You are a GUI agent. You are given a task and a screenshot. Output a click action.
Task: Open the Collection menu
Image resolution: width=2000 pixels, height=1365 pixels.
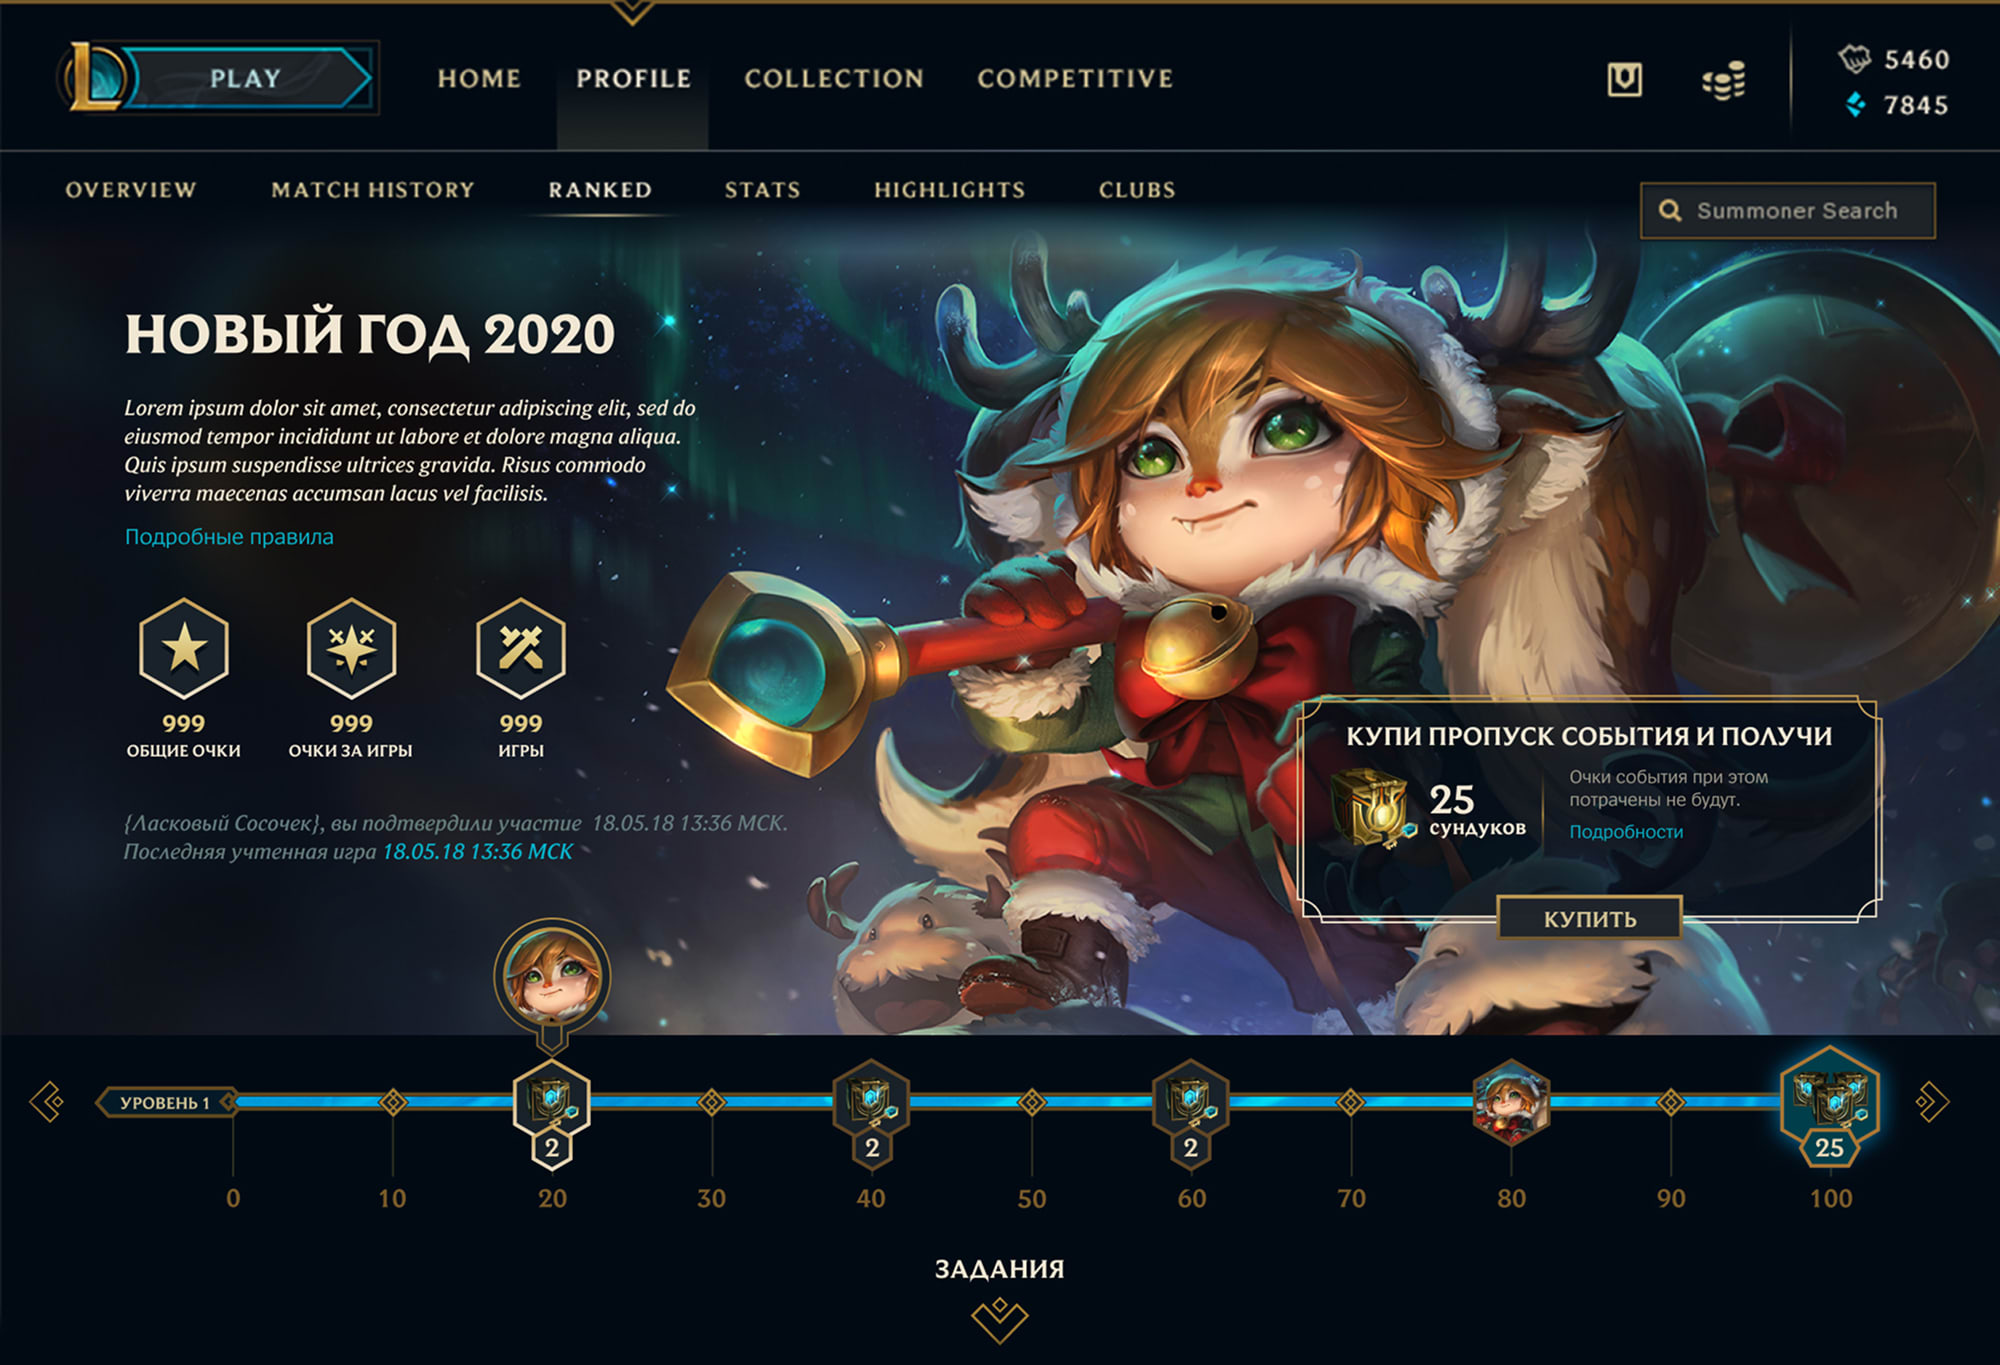point(834,78)
